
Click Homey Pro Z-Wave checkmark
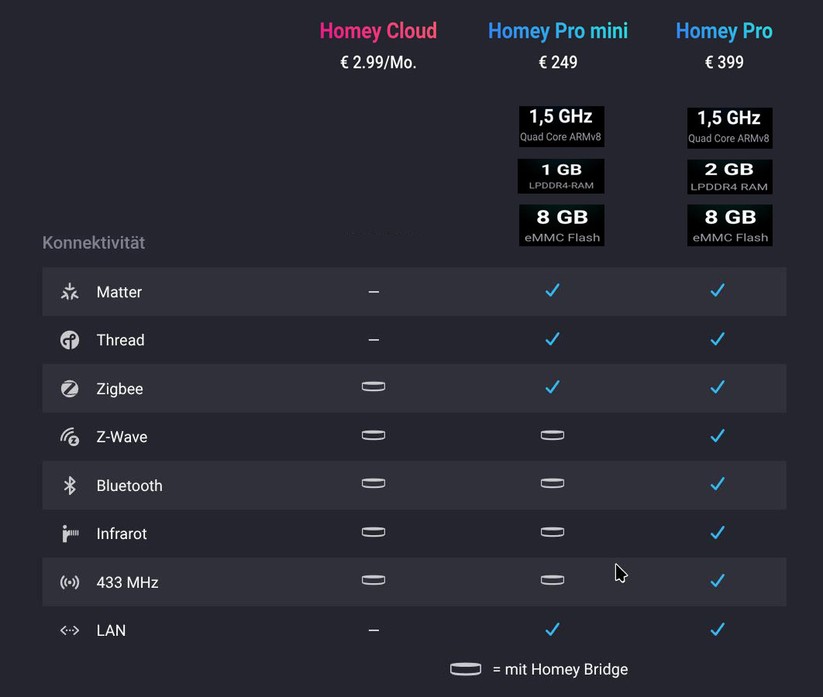coord(717,436)
